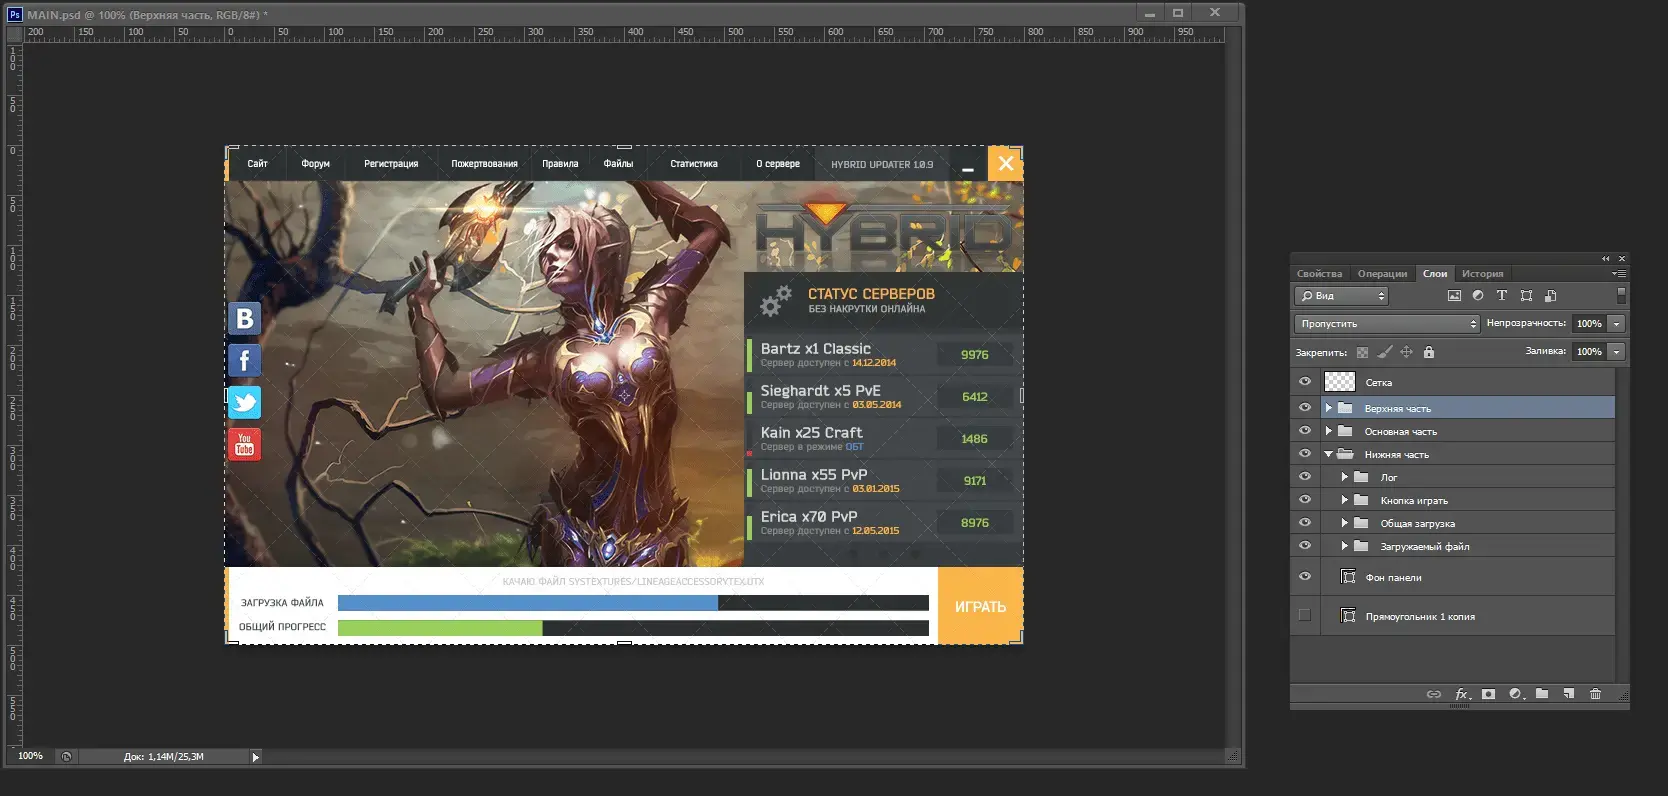Switch to the Свойства tab
1668x796 pixels.
(x=1320, y=274)
